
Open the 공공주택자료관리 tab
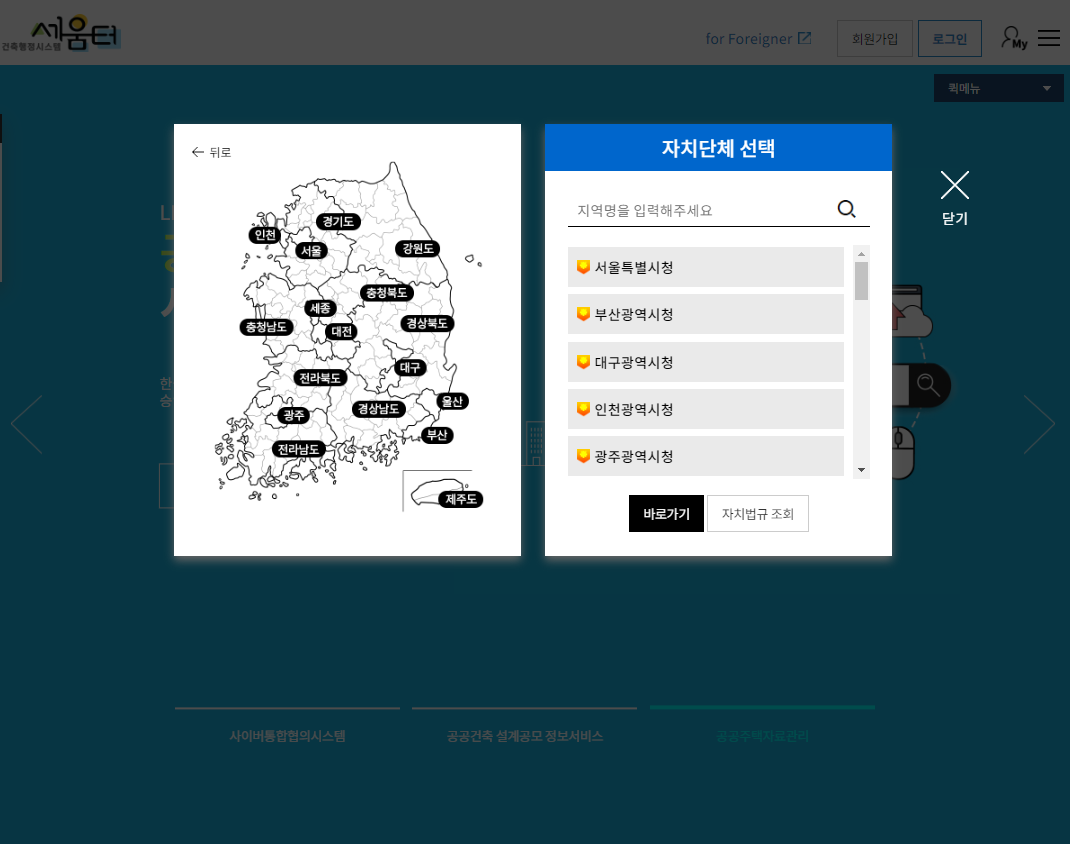[762, 736]
